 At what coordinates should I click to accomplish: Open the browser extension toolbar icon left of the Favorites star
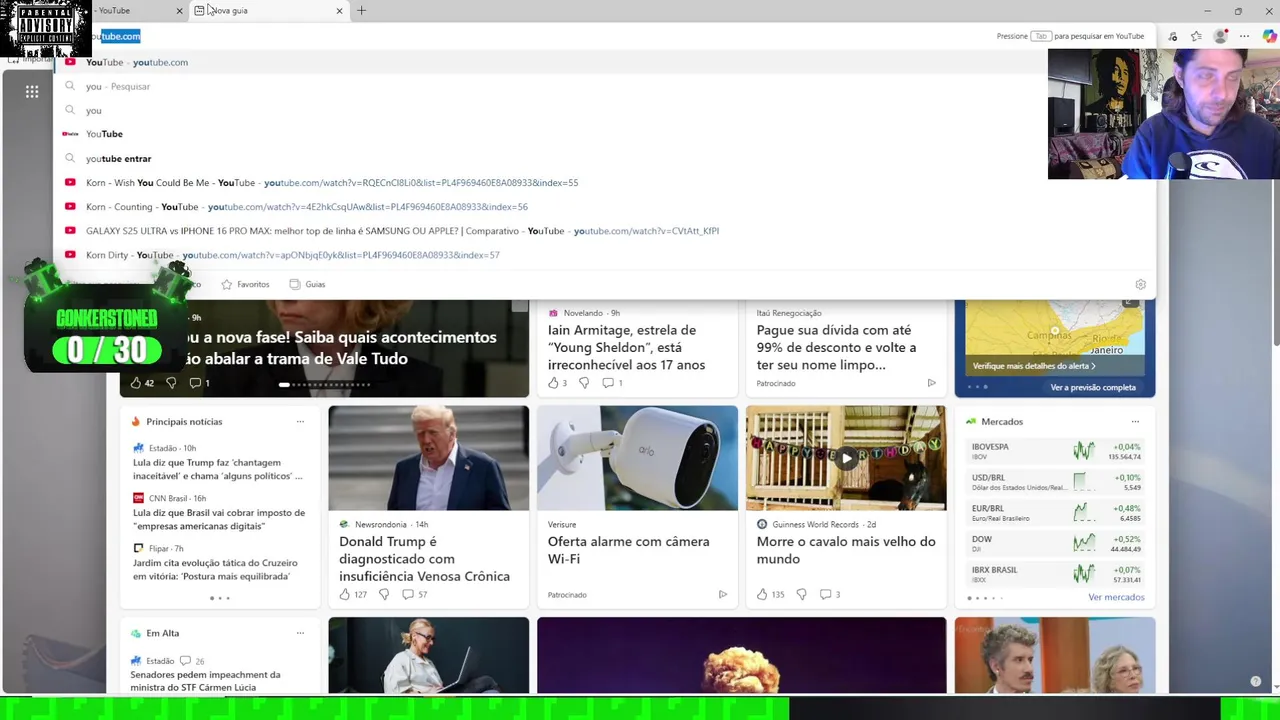1172,36
